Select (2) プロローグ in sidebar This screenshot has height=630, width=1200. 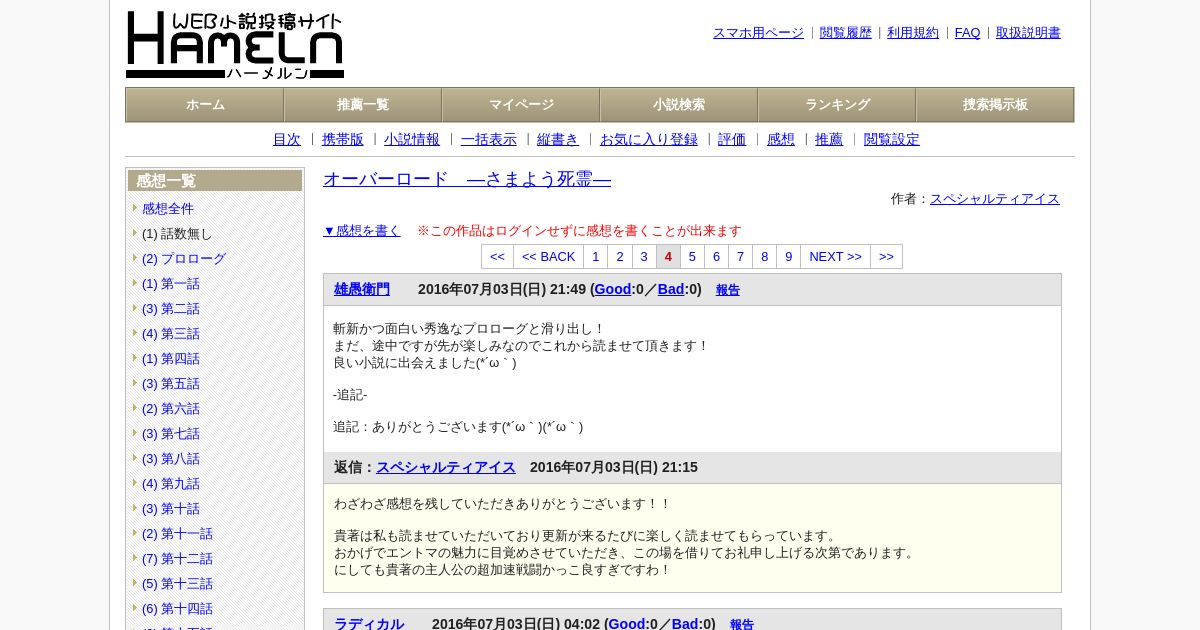click(x=184, y=259)
